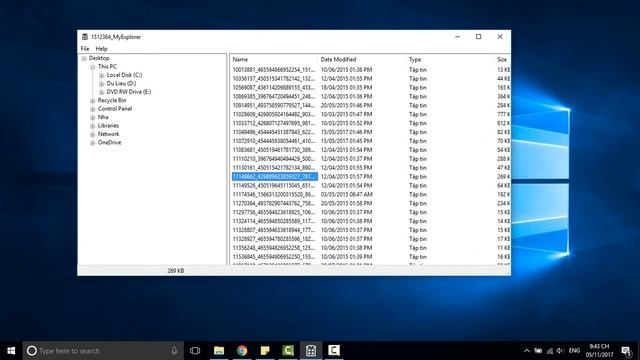The height and width of the screenshot is (360, 640).
Task: Expand the Du Lieu (D:) node
Action: (102, 84)
